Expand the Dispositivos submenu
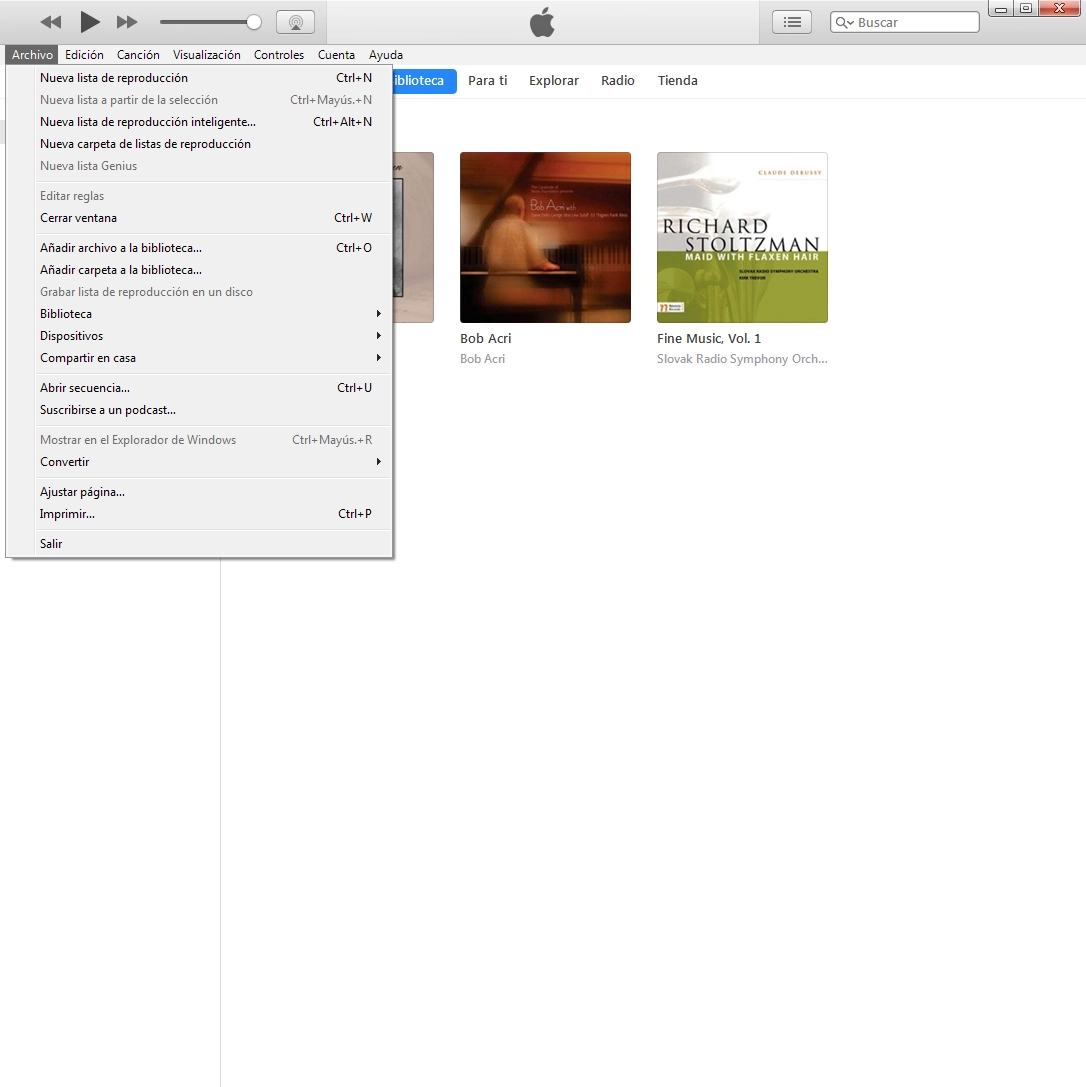Image resolution: width=1086 pixels, height=1087 pixels. 71,336
